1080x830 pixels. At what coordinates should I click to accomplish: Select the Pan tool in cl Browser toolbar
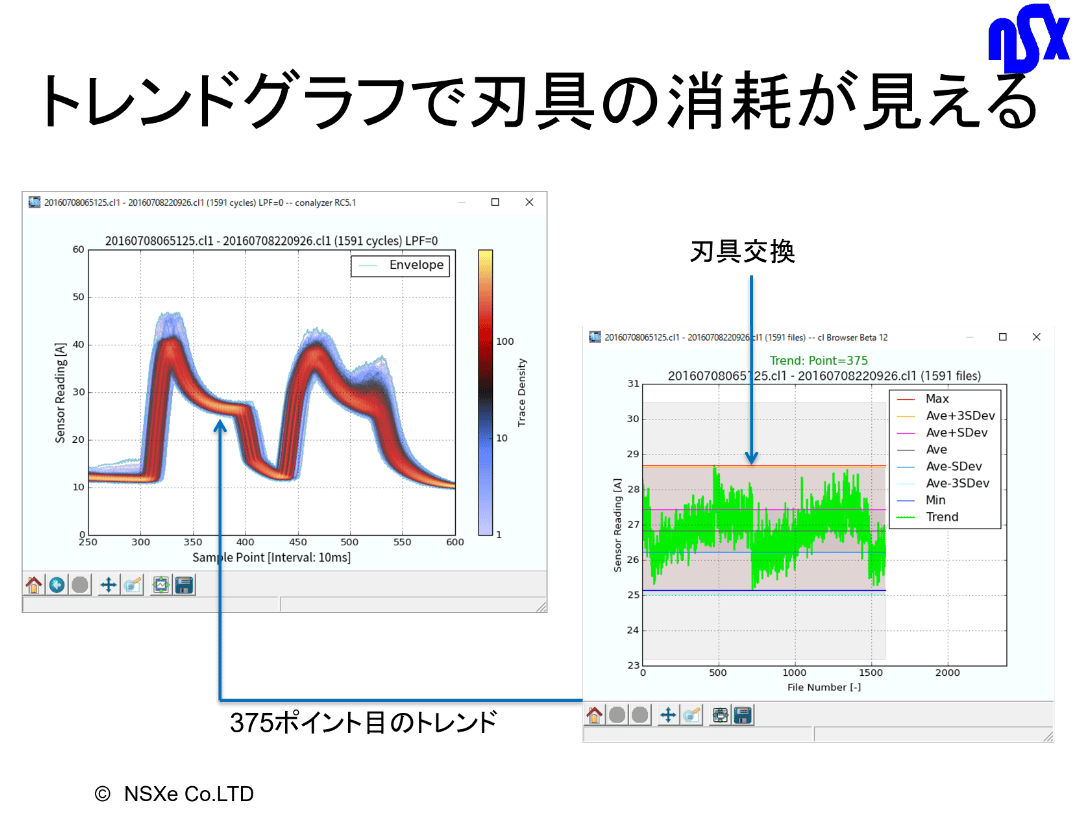[x=667, y=715]
